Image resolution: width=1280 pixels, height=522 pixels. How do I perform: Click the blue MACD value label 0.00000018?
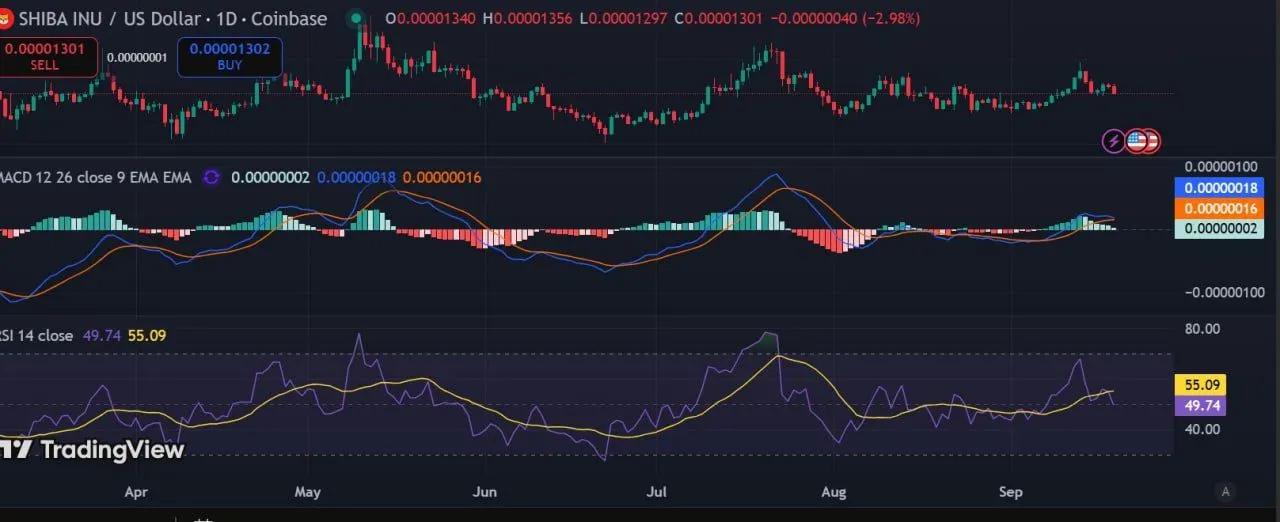(356, 177)
